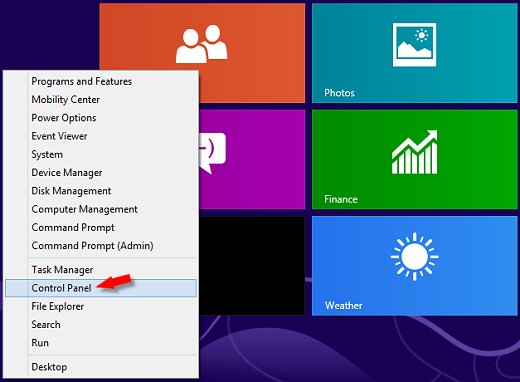Image resolution: width=520 pixels, height=382 pixels.
Task: Open File Explorer
Action: pos(101,306)
